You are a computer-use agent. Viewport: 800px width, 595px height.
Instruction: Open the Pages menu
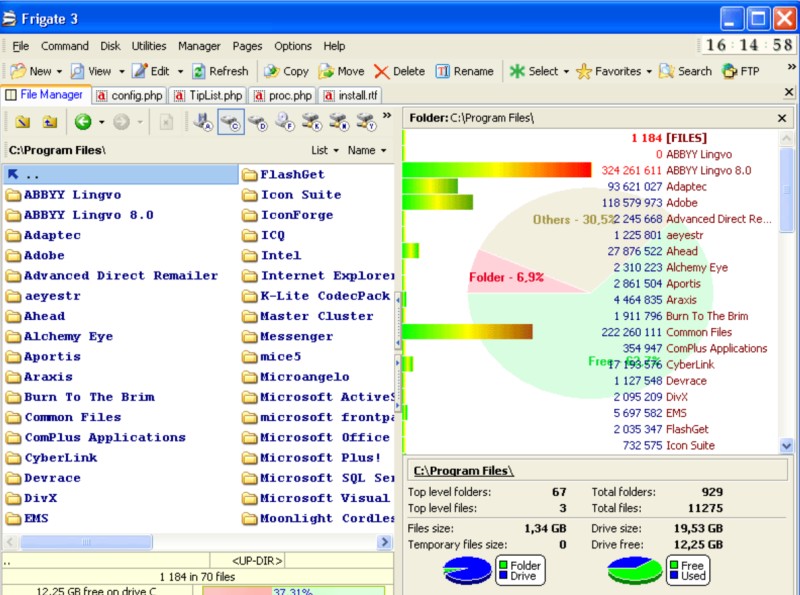(247, 46)
